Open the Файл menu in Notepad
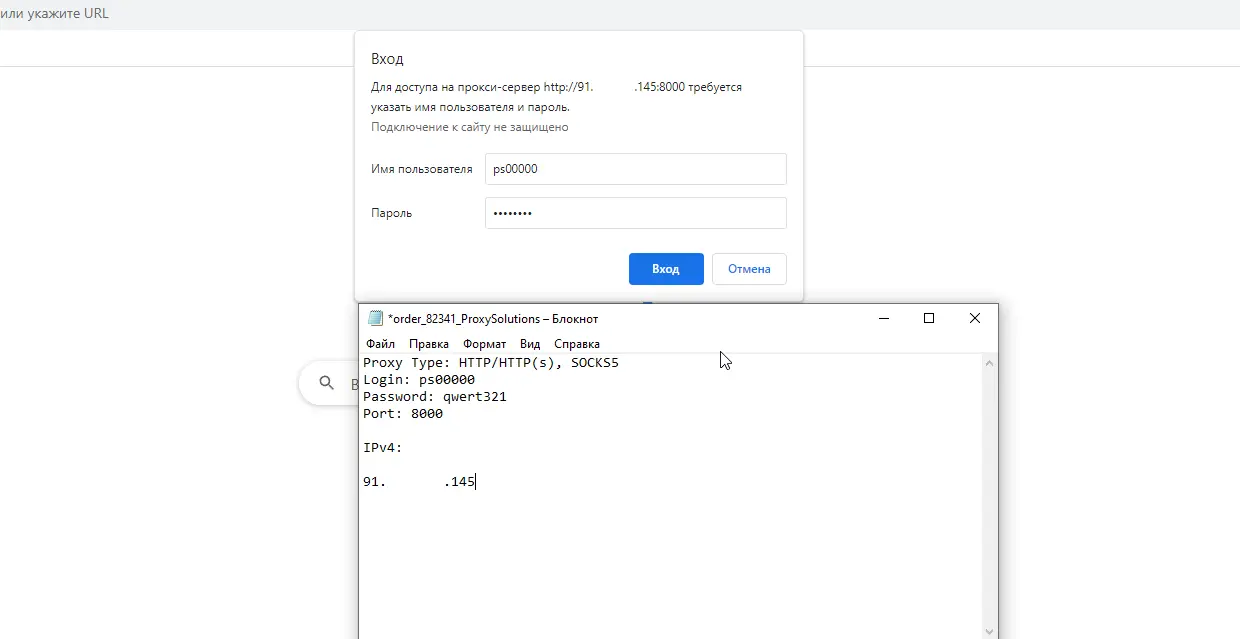This screenshot has height=639, width=1240. click(379, 343)
